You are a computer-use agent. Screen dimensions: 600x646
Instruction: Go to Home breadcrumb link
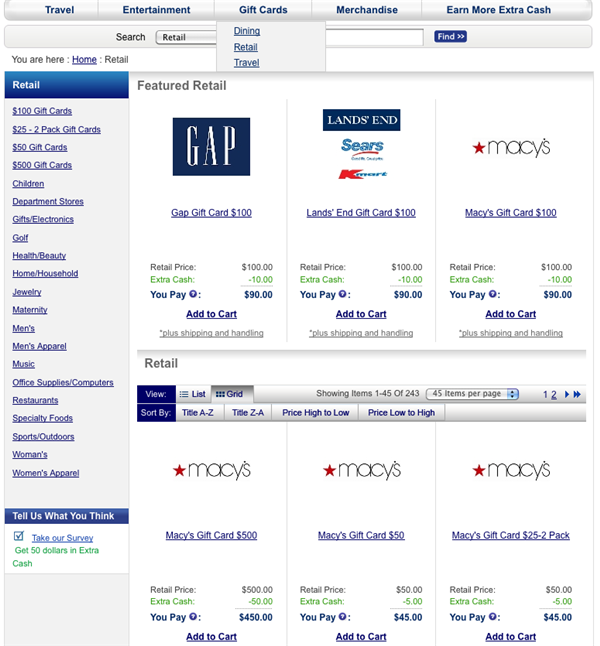(x=84, y=60)
